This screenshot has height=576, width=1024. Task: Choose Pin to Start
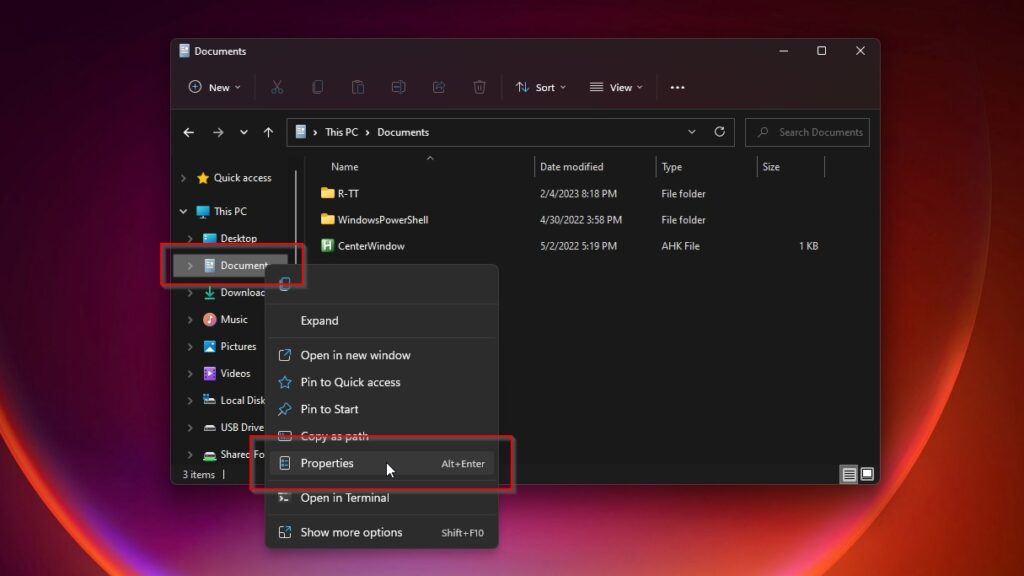(x=382, y=409)
